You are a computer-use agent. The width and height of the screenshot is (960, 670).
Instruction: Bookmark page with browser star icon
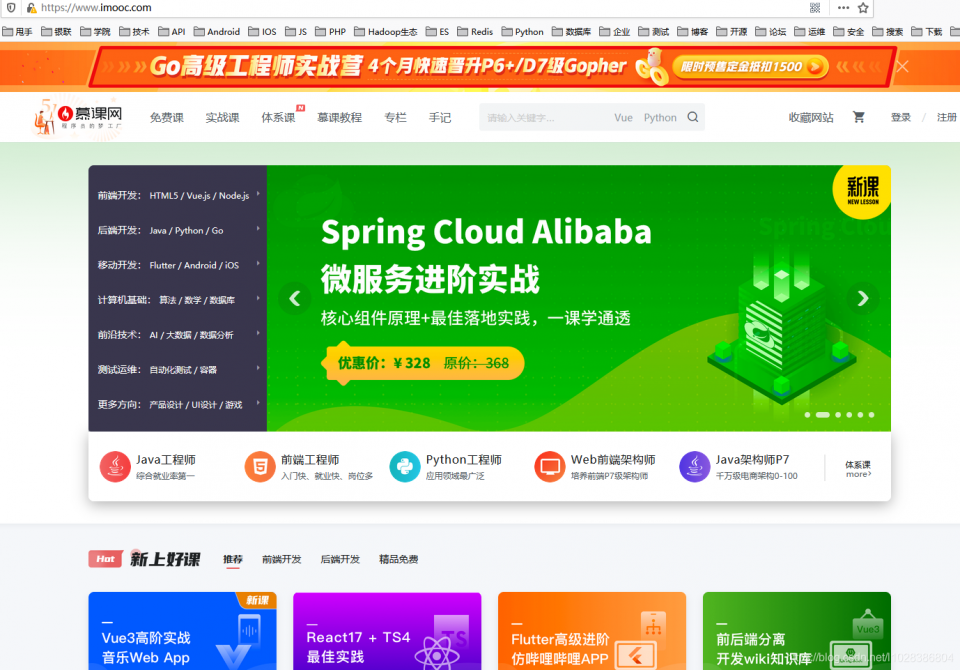tap(863, 8)
